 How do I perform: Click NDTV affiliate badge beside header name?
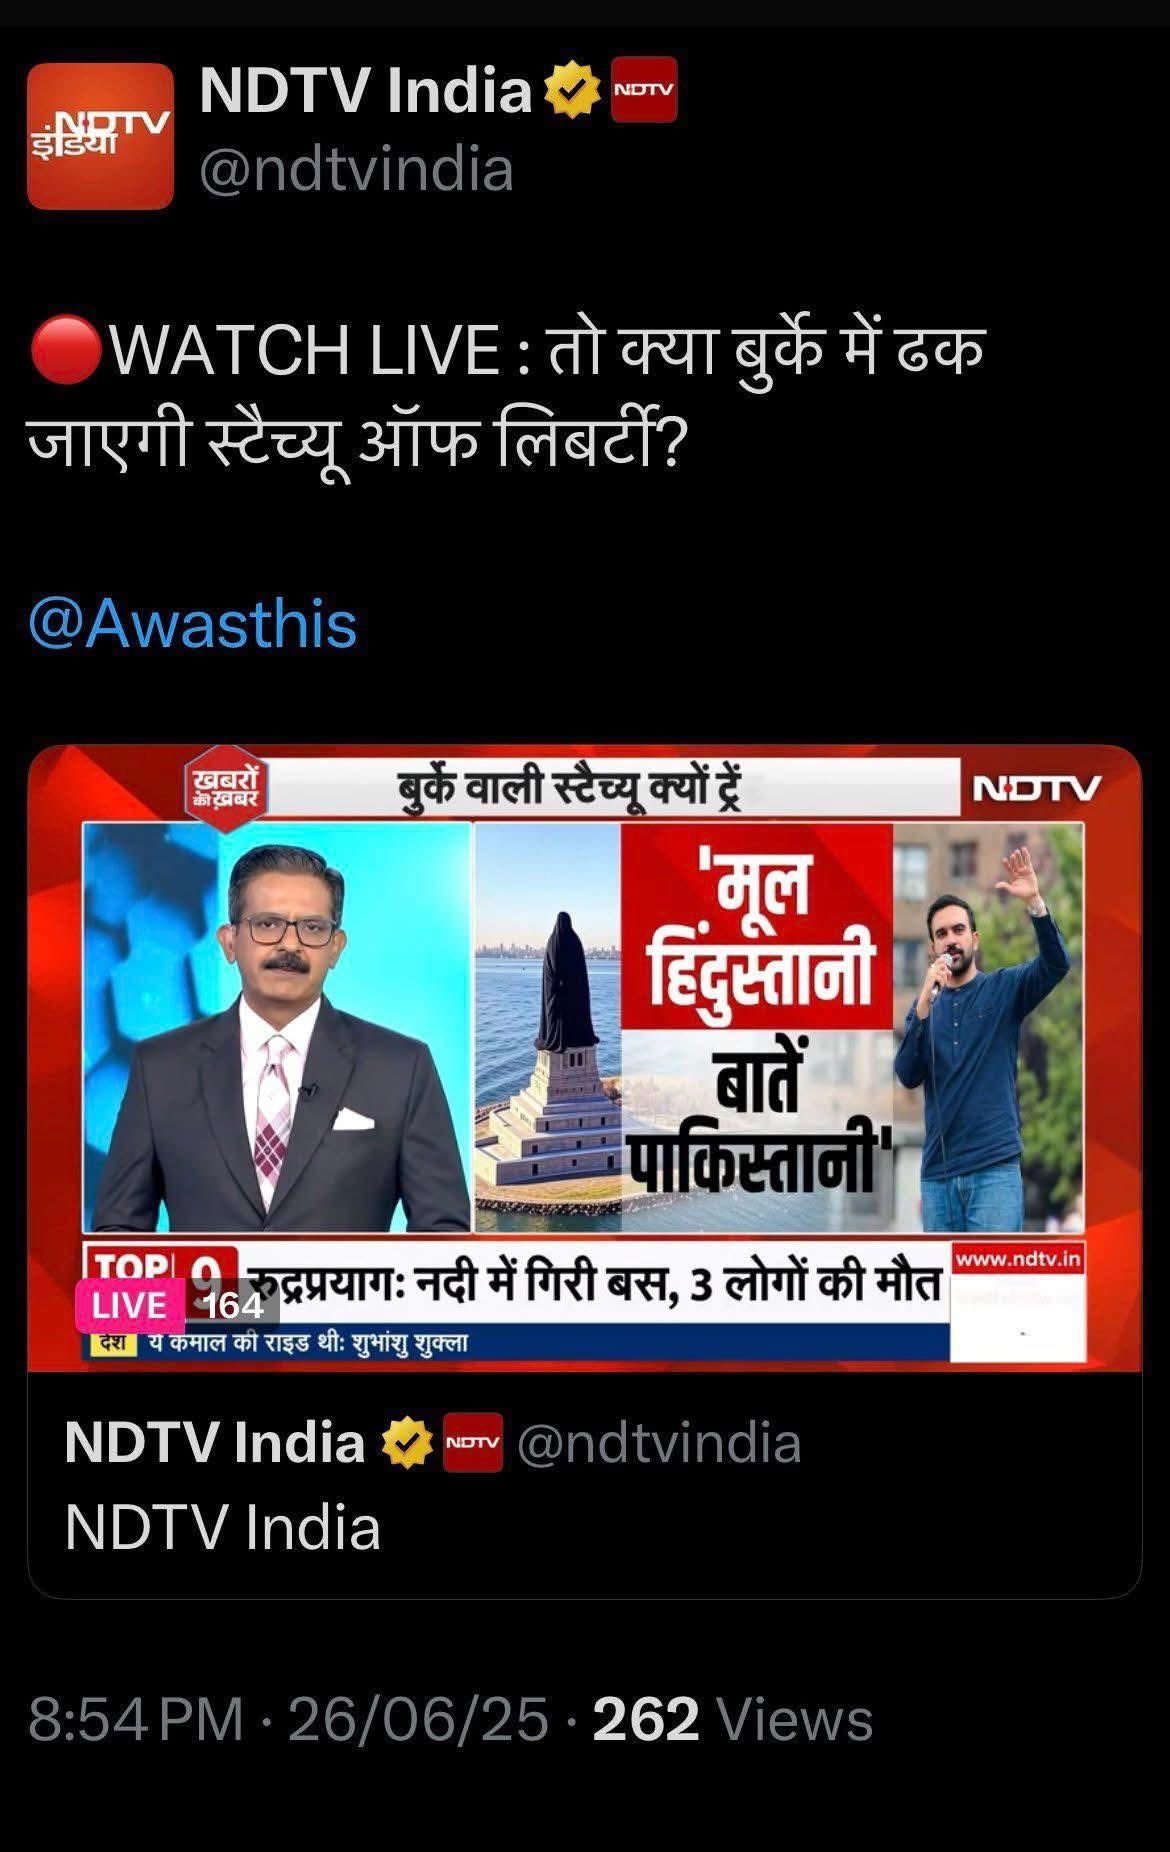click(643, 89)
